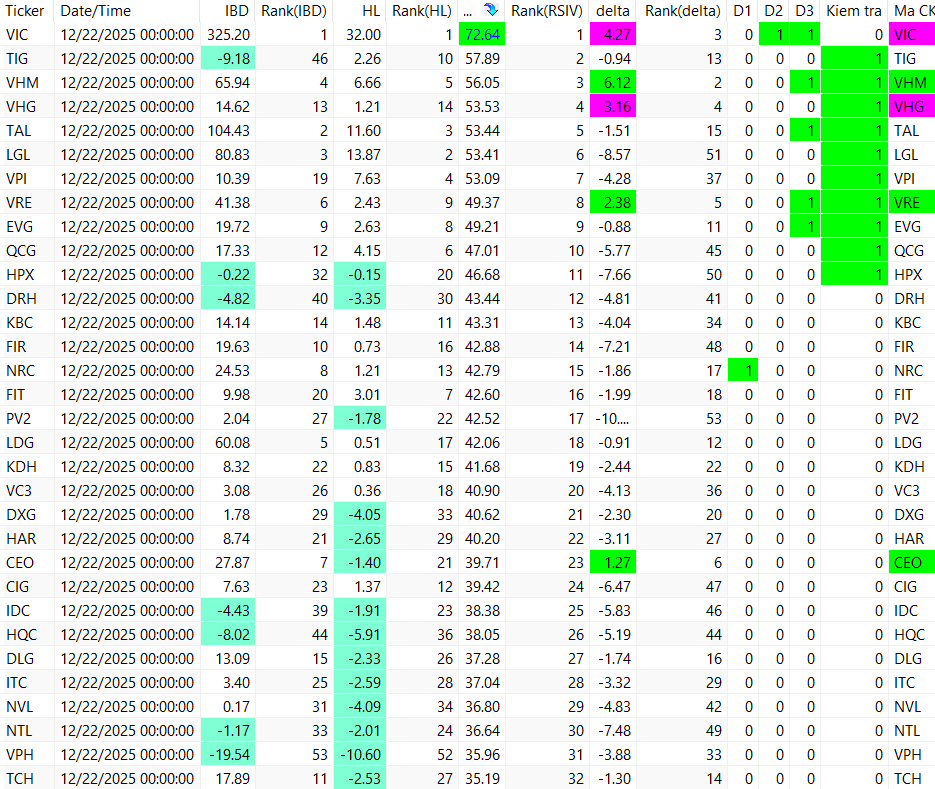Click the Rank(IBD) column header

tap(294, 11)
